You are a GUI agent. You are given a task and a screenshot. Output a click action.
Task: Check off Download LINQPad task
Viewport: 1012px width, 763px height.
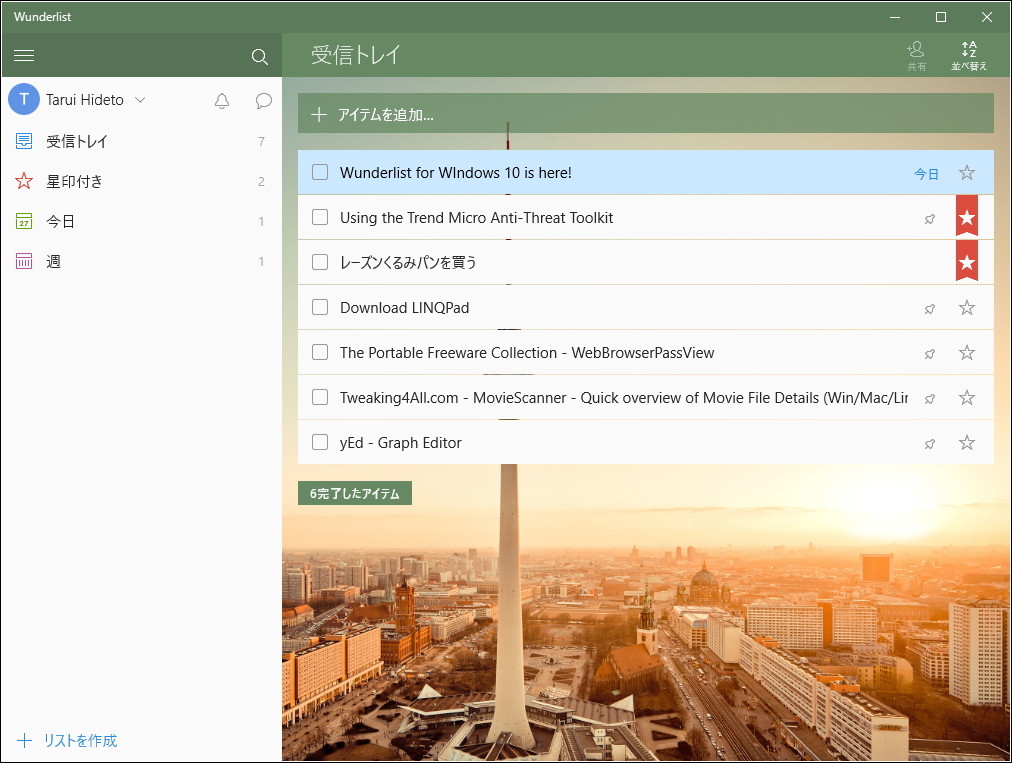point(320,307)
